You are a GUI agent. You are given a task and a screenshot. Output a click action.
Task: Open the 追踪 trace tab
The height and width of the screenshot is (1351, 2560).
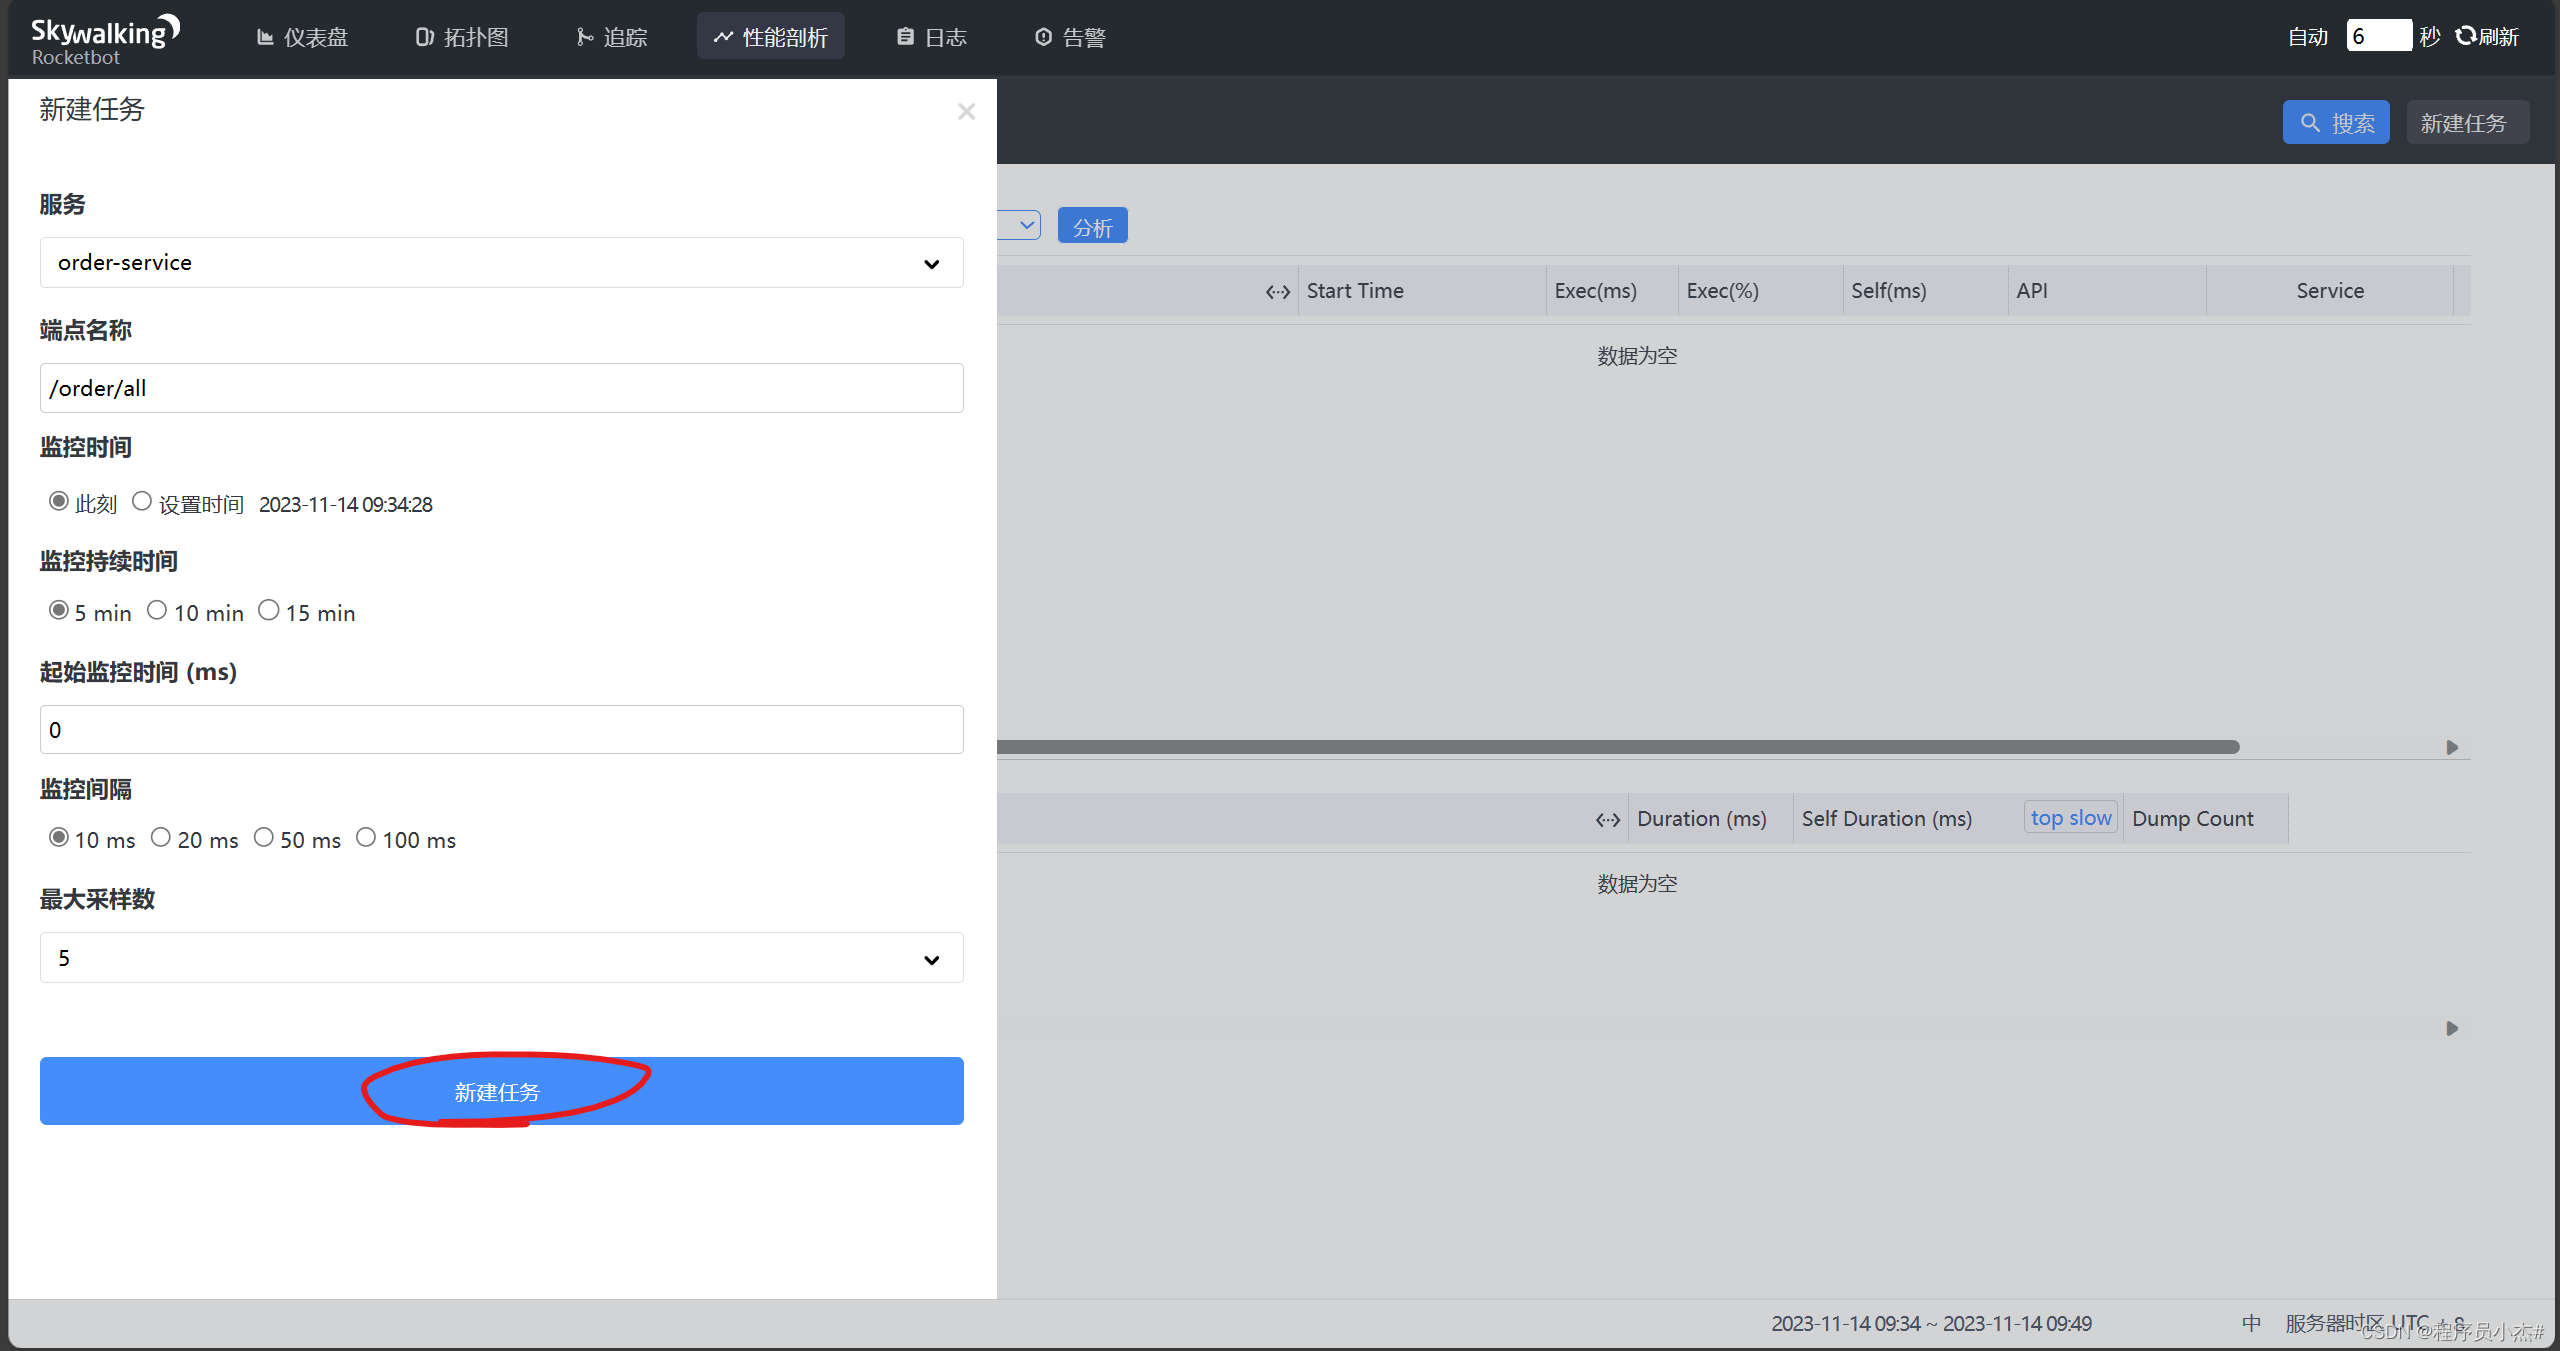pyautogui.click(x=612, y=37)
